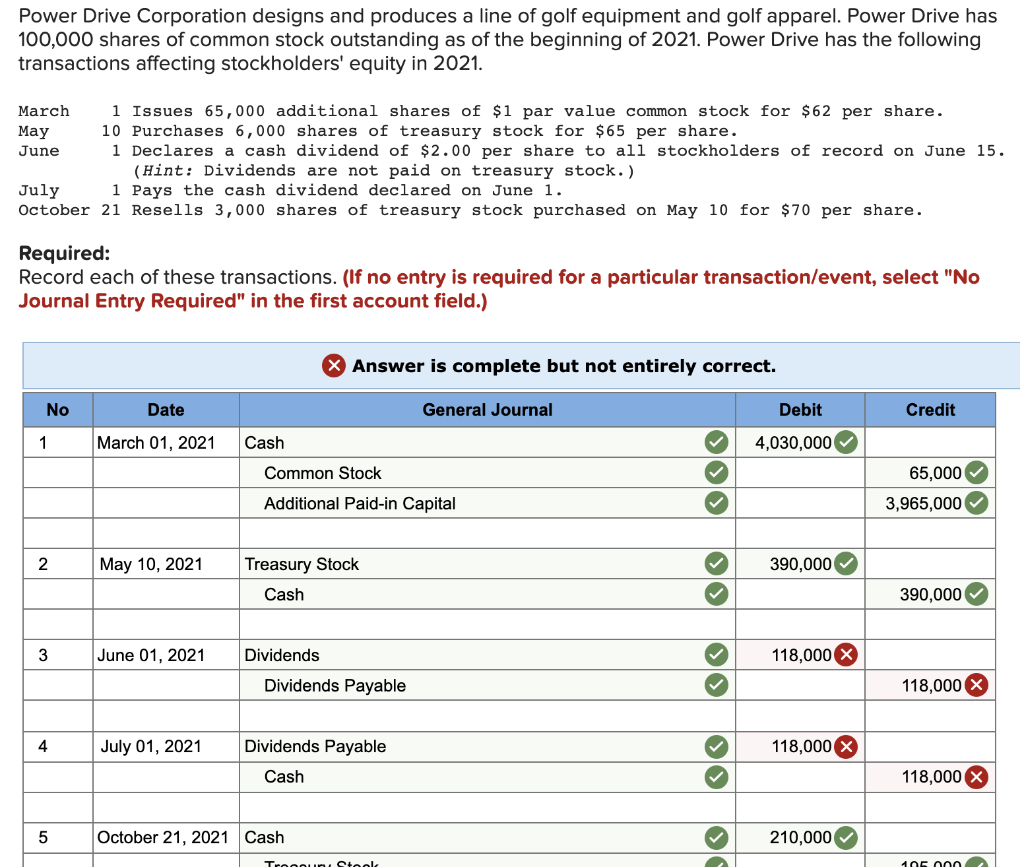The image size is (1024, 867).
Task: Click the 65,000 credit amount field
Action: (930, 472)
